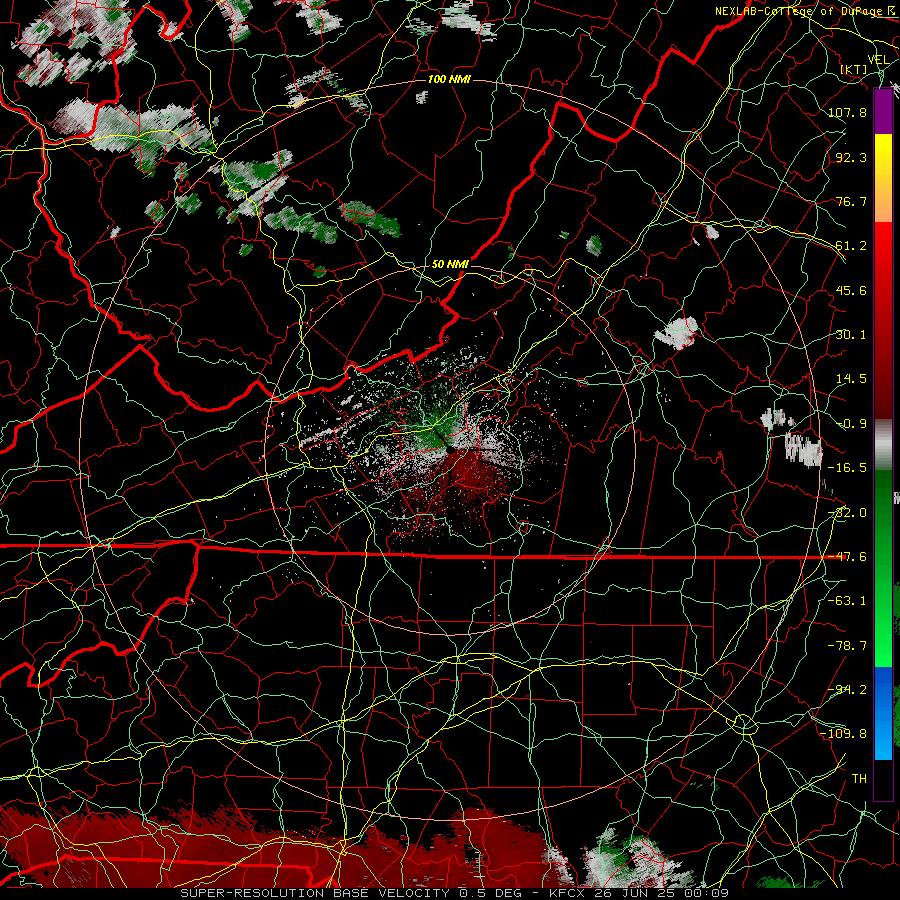The height and width of the screenshot is (900, 900).
Task: Click the VEL legend title
Action: (x=878, y=59)
